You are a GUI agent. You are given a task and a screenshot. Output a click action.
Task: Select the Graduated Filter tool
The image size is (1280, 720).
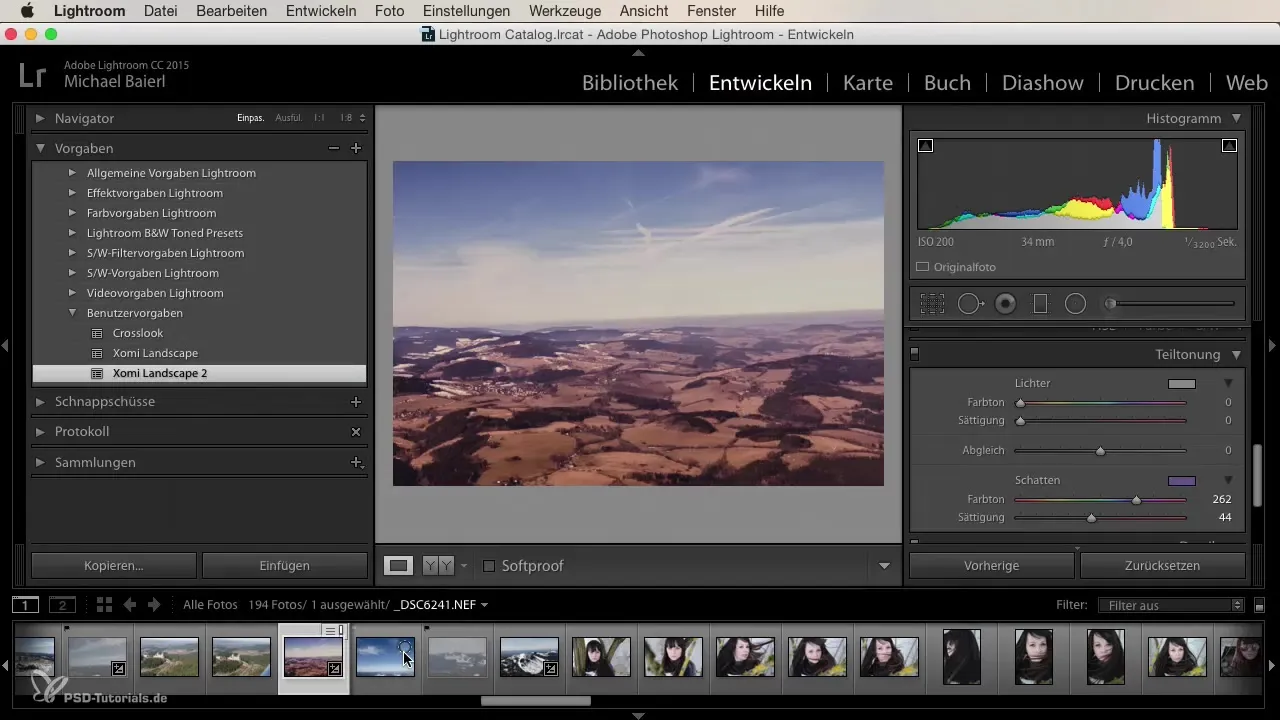[1040, 304]
